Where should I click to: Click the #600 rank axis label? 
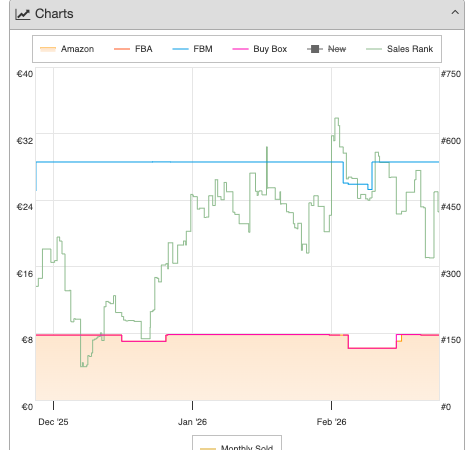(451, 141)
